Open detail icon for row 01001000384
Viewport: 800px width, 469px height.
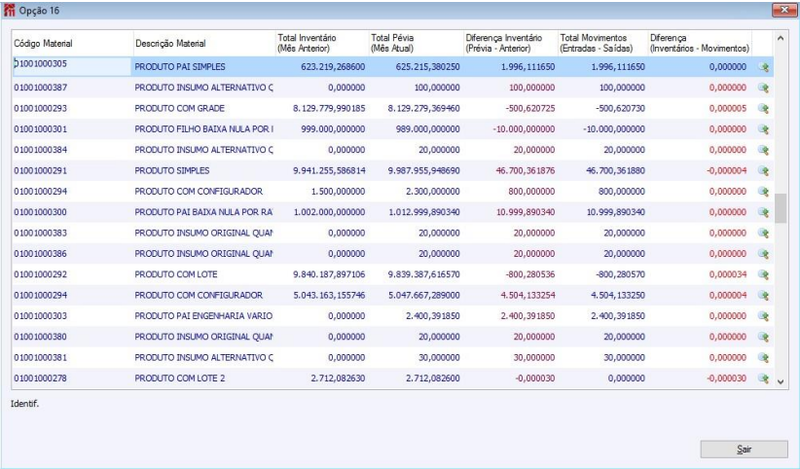click(x=763, y=150)
